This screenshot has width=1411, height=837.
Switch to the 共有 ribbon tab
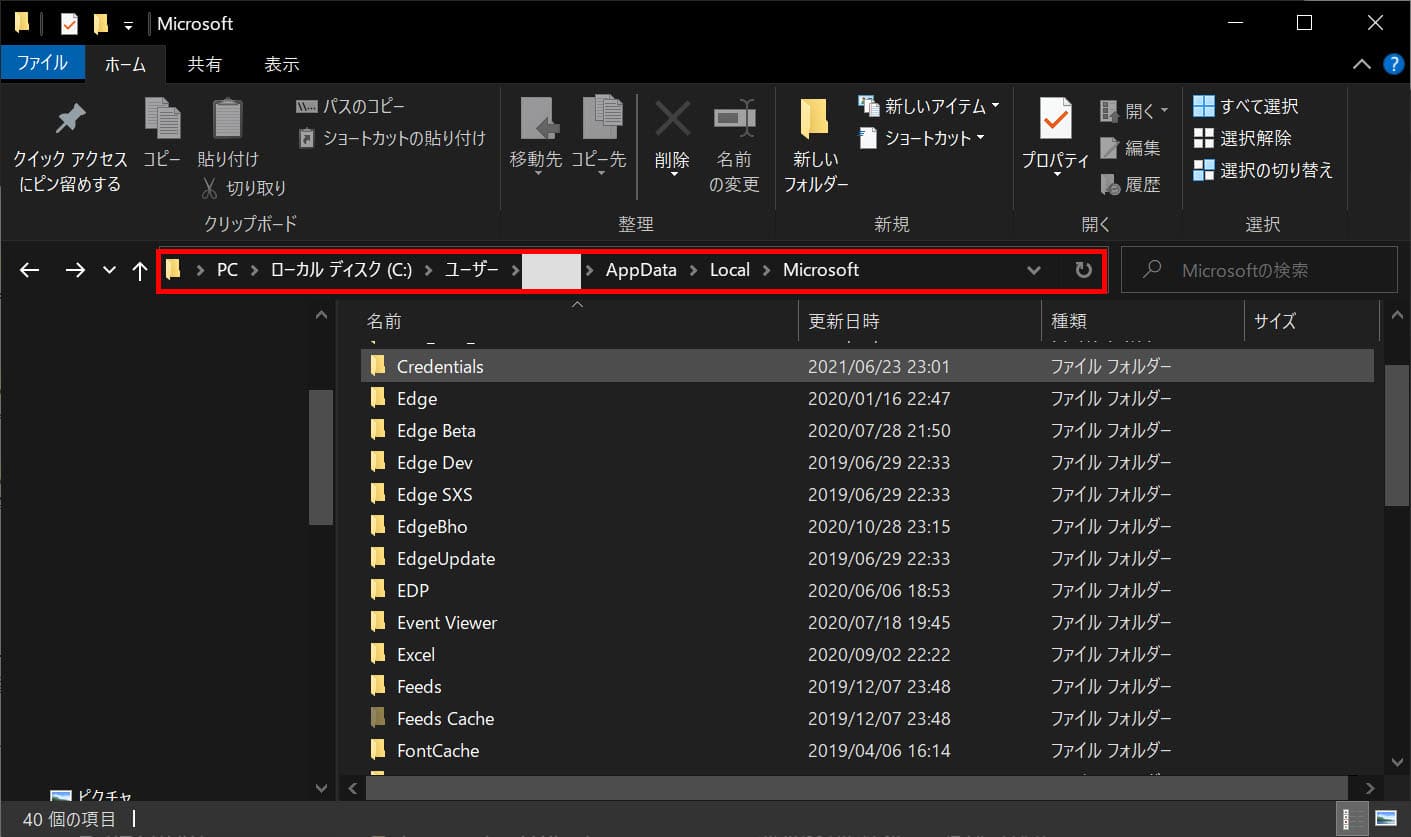205,64
